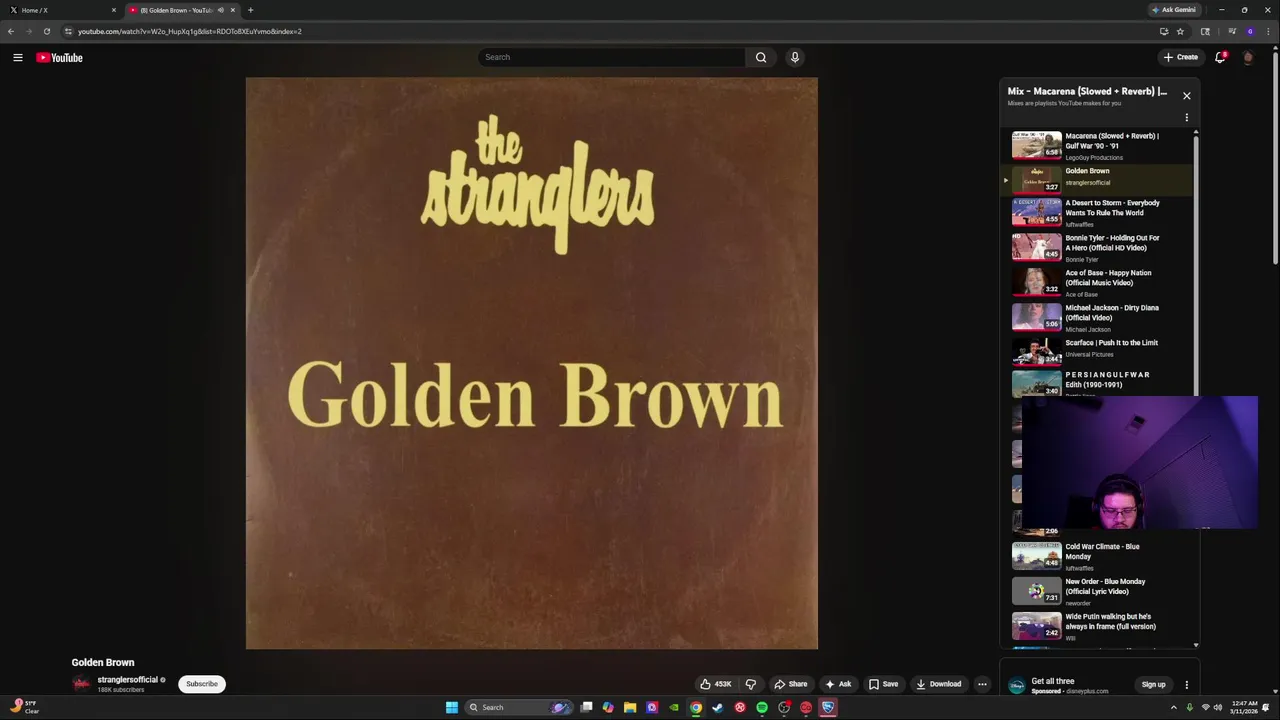Screen dimensions: 1280x720
Task: Open more actions ellipsis below video
Action: pos(982,684)
